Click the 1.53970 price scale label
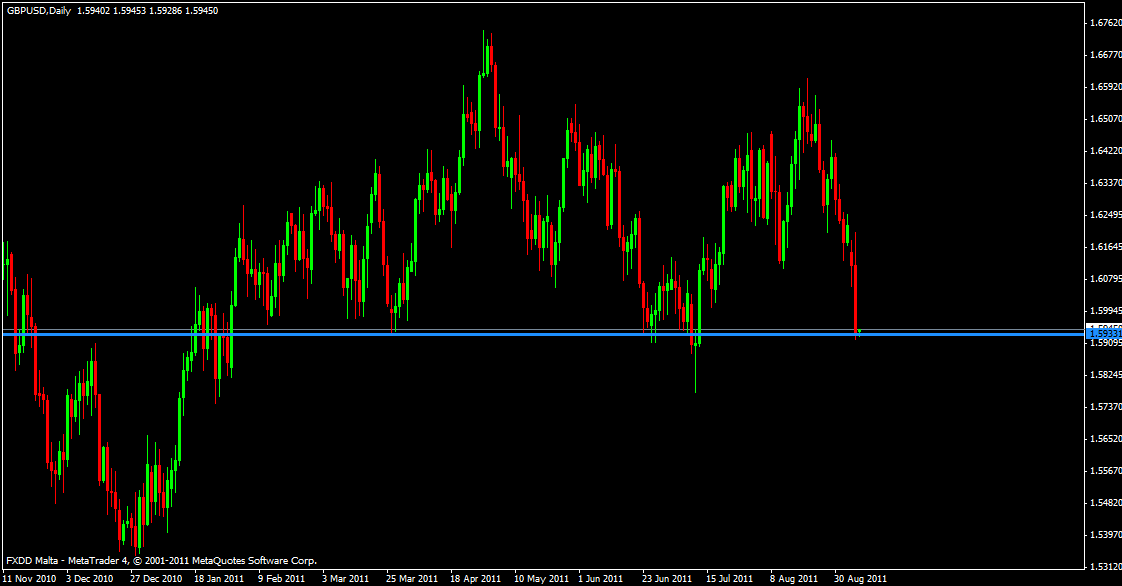 1105,535
